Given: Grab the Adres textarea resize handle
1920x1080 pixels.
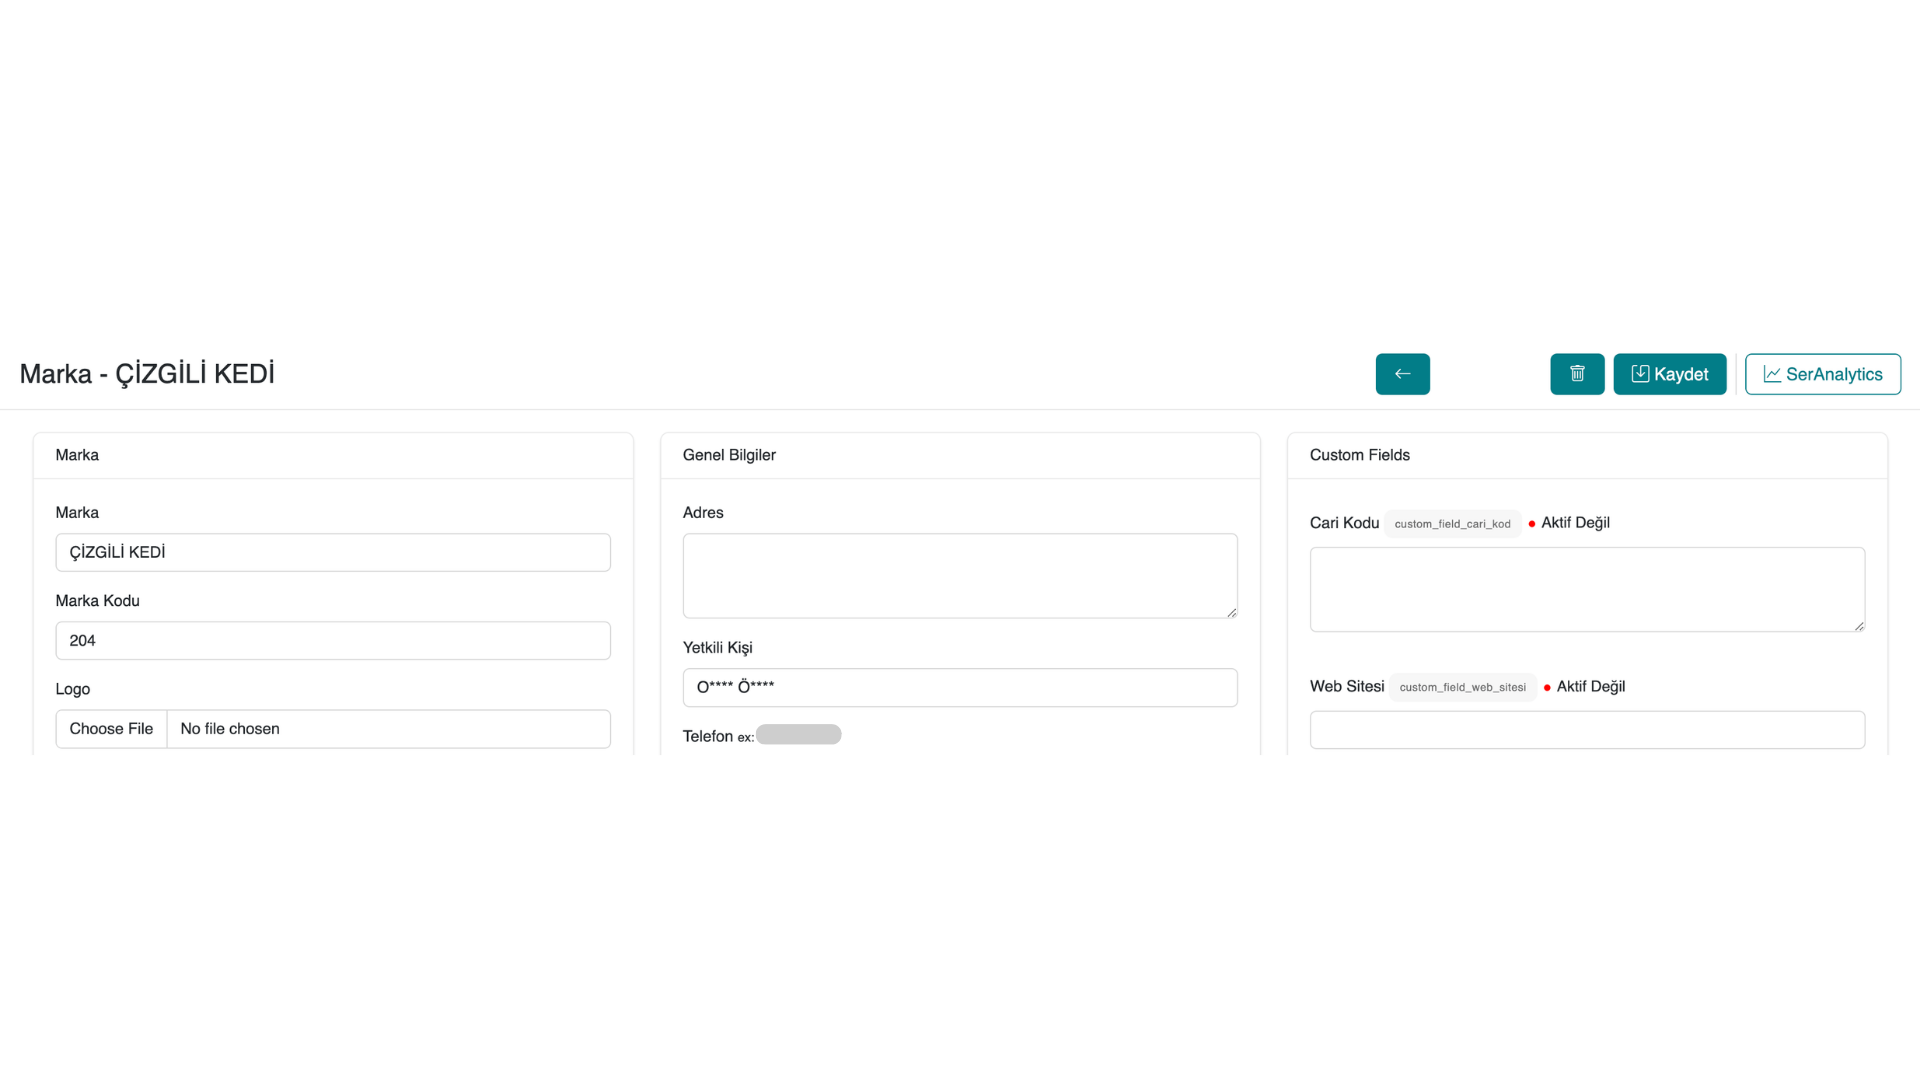Looking at the screenshot, I should point(1232,612).
